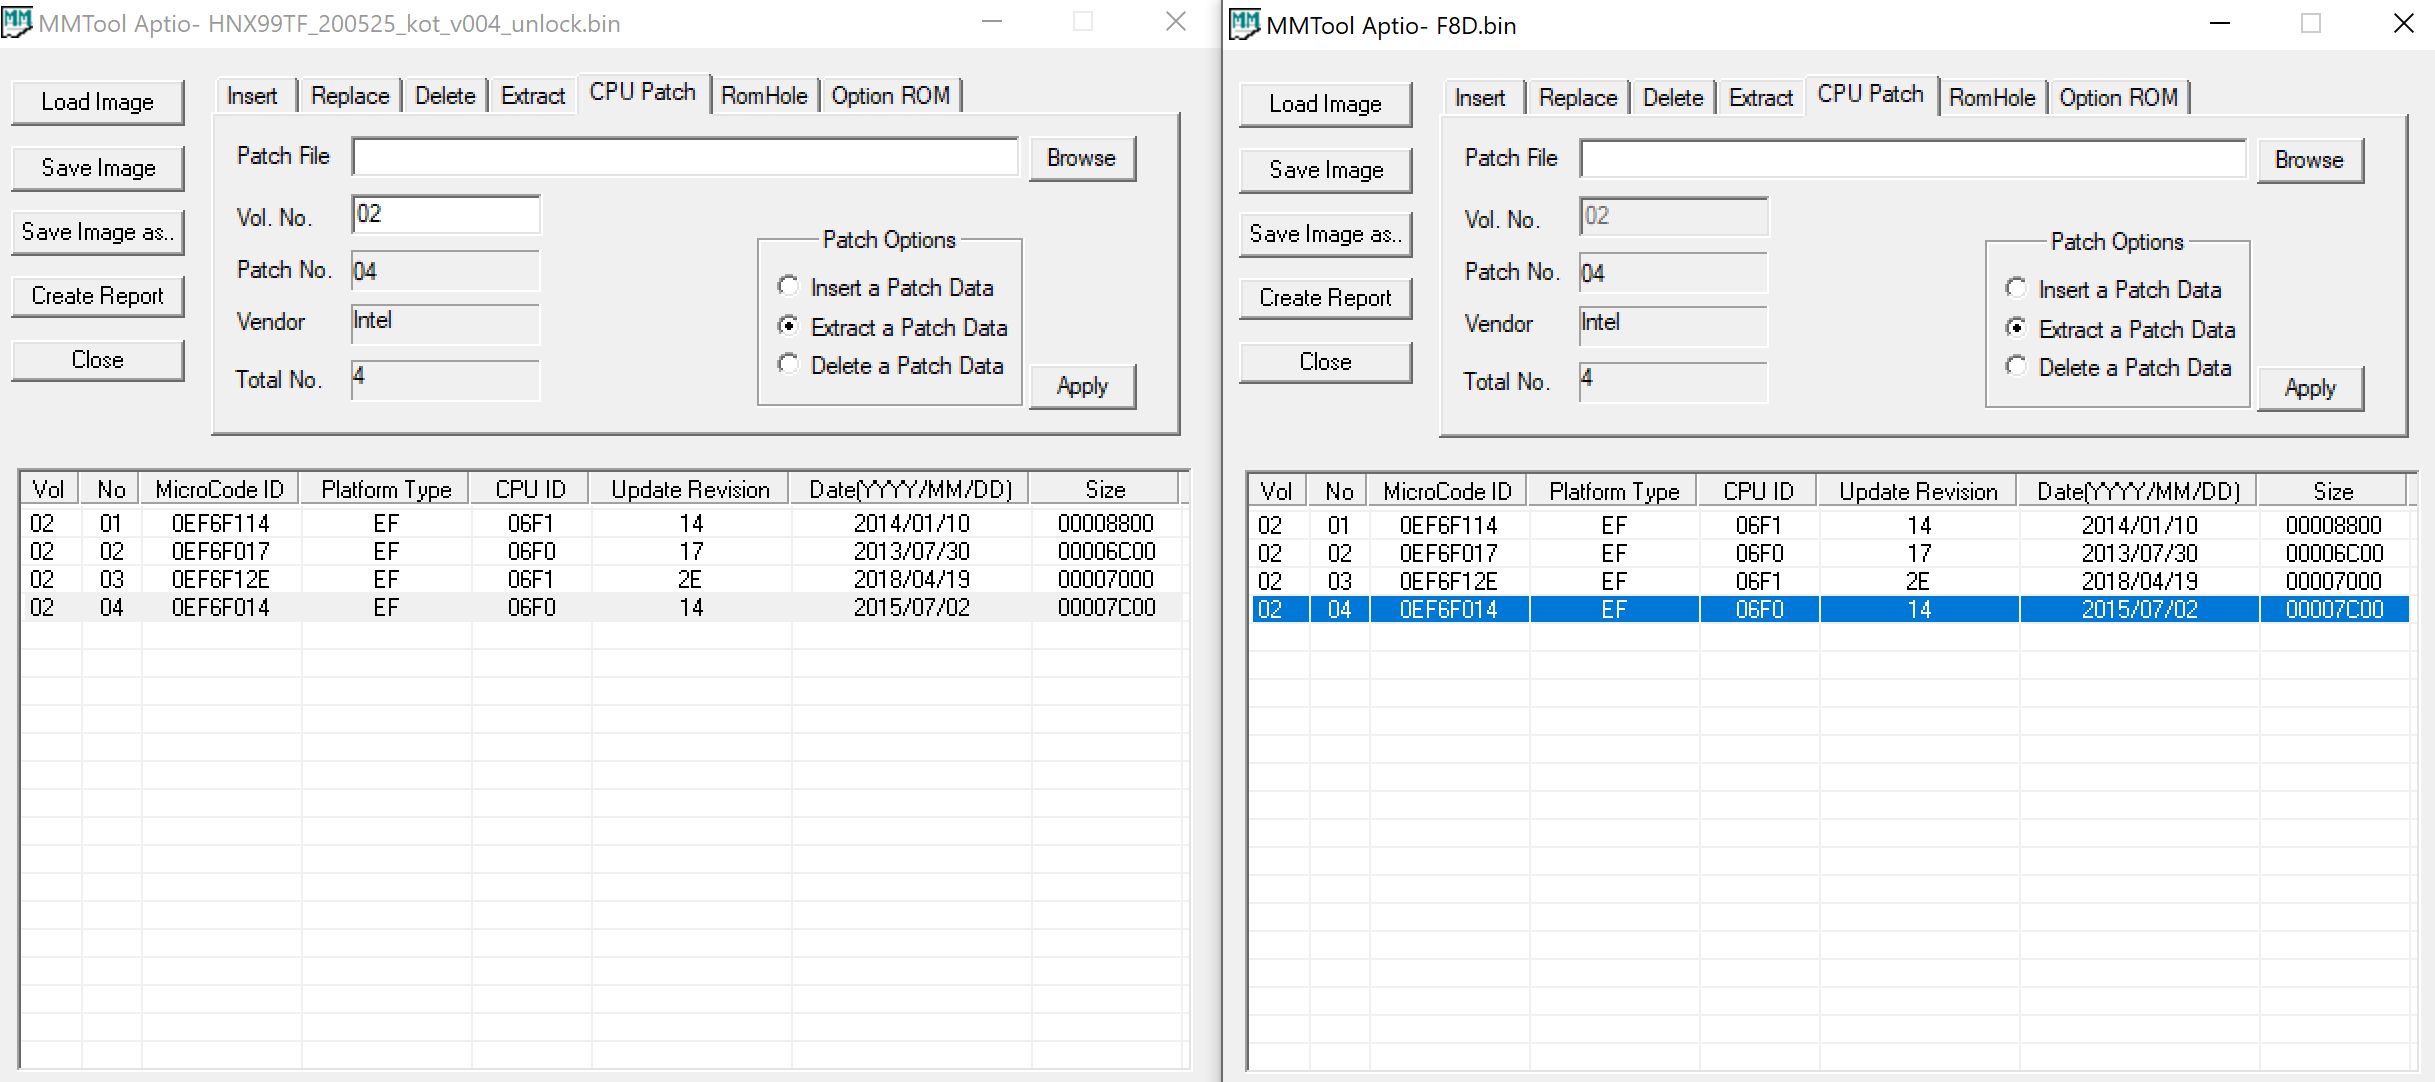Screen dimensions: 2435x1082
Task: Select microcode row 0EF6F12E in left table
Action: click(220, 580)
